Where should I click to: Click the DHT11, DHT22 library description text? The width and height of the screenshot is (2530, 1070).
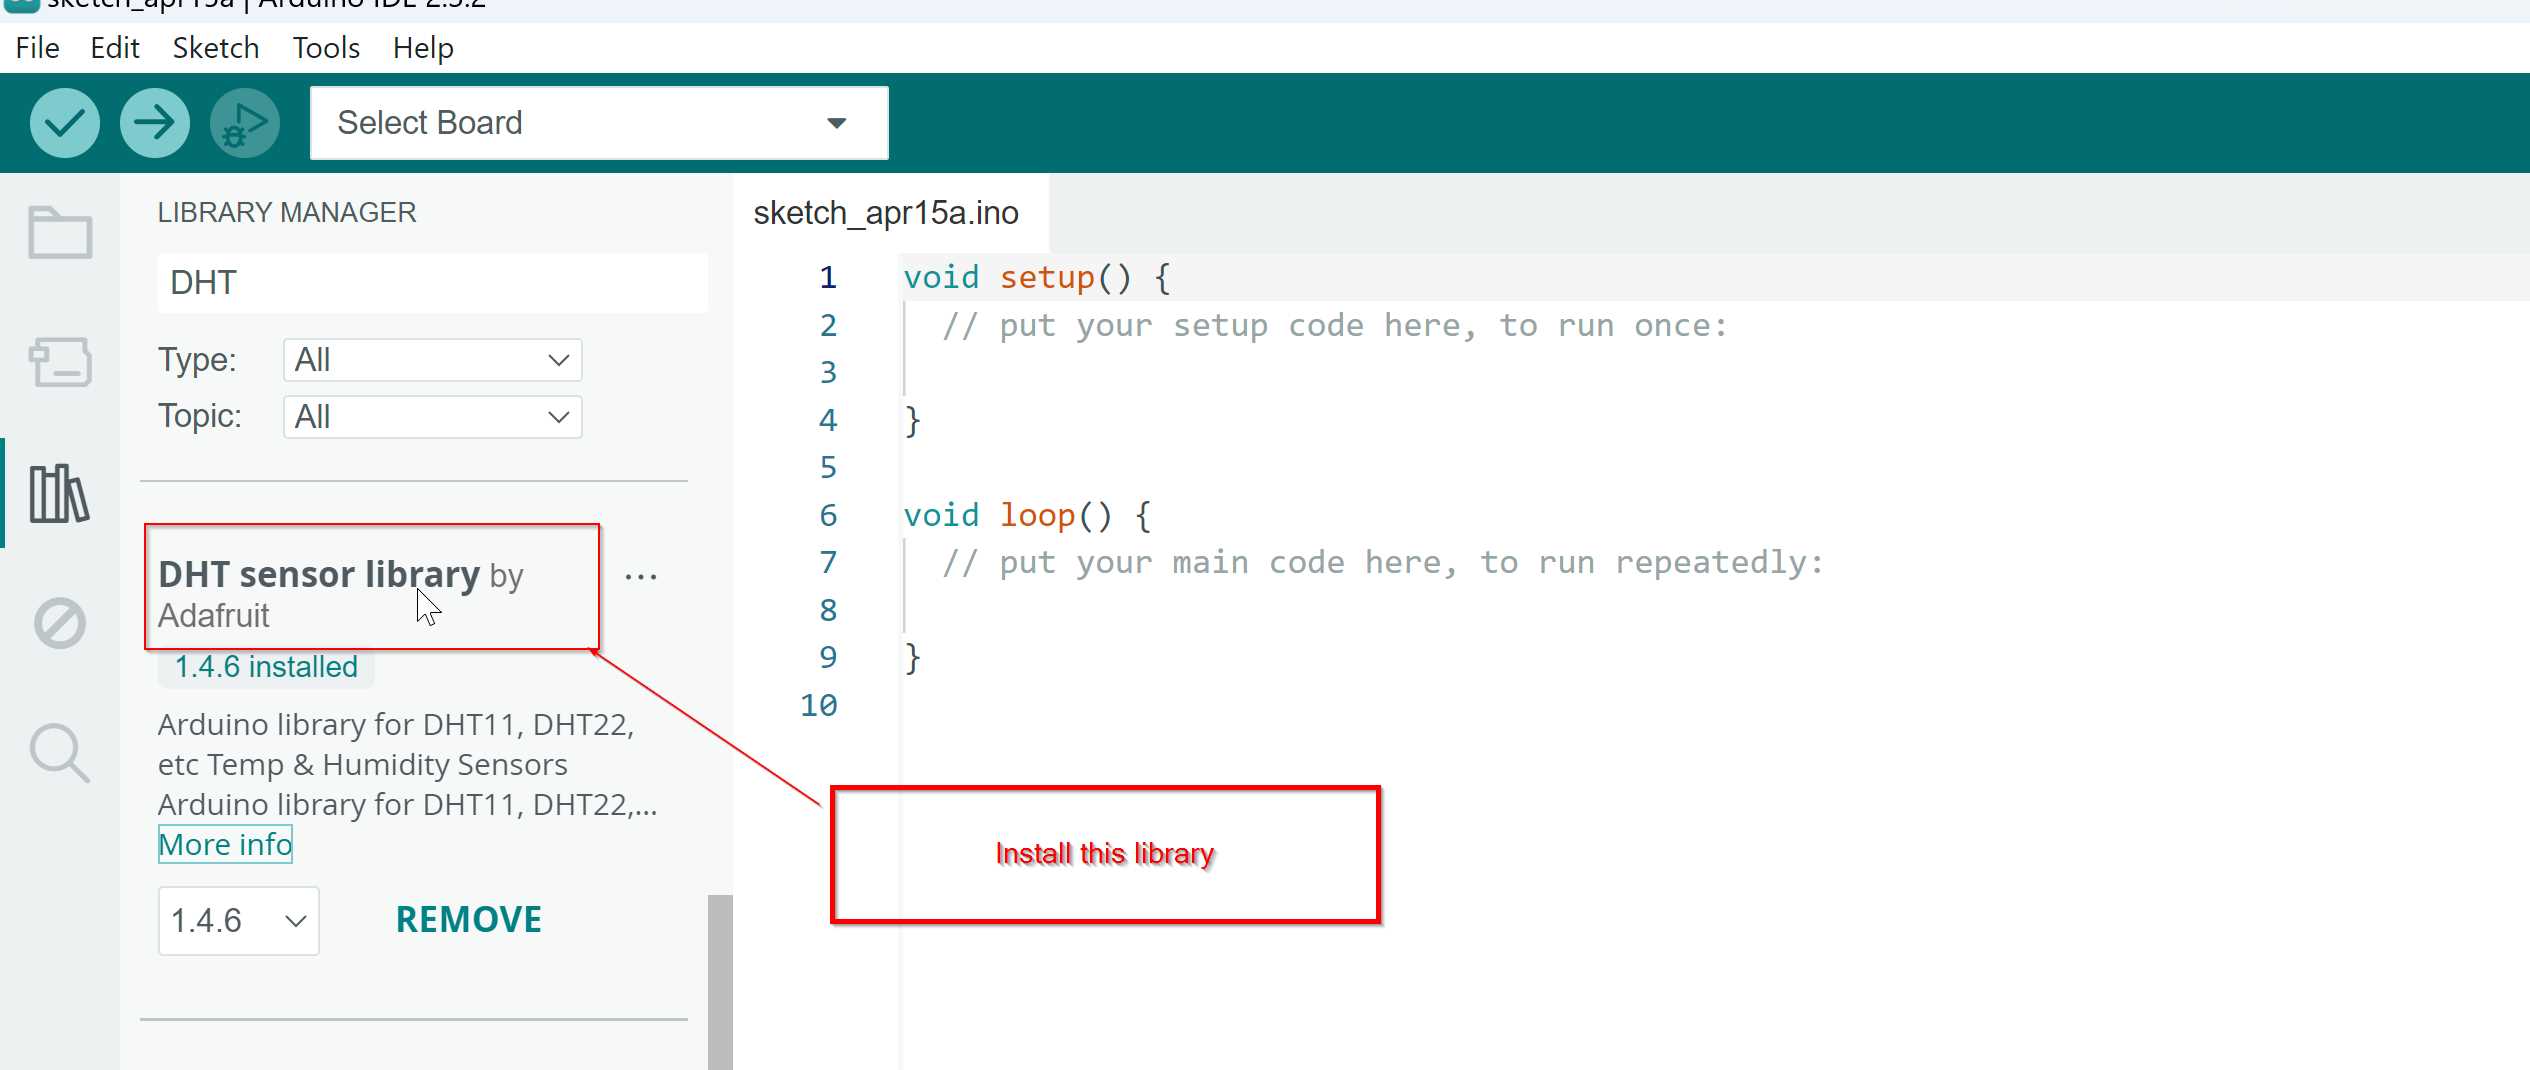tap(407, 764)
